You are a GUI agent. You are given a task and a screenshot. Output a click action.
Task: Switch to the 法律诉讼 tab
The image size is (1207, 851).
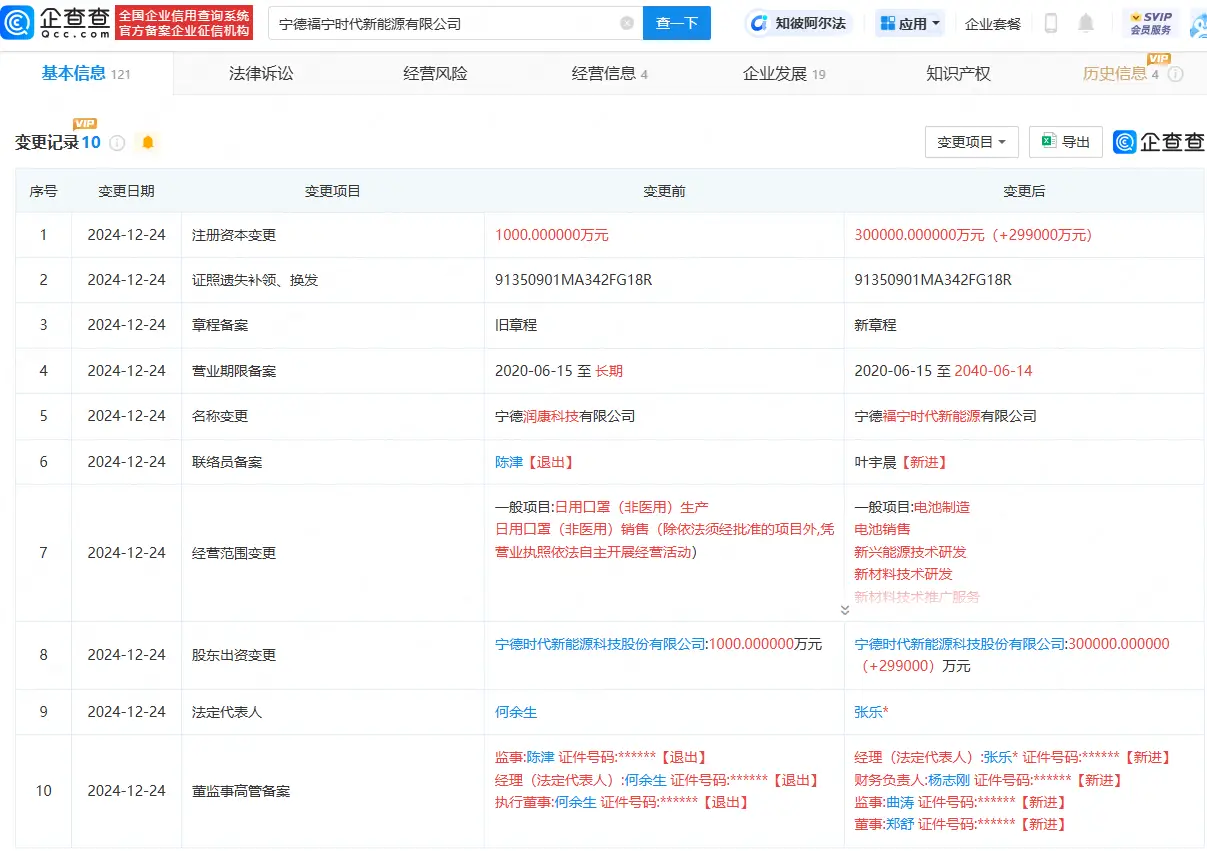point(260,72)
